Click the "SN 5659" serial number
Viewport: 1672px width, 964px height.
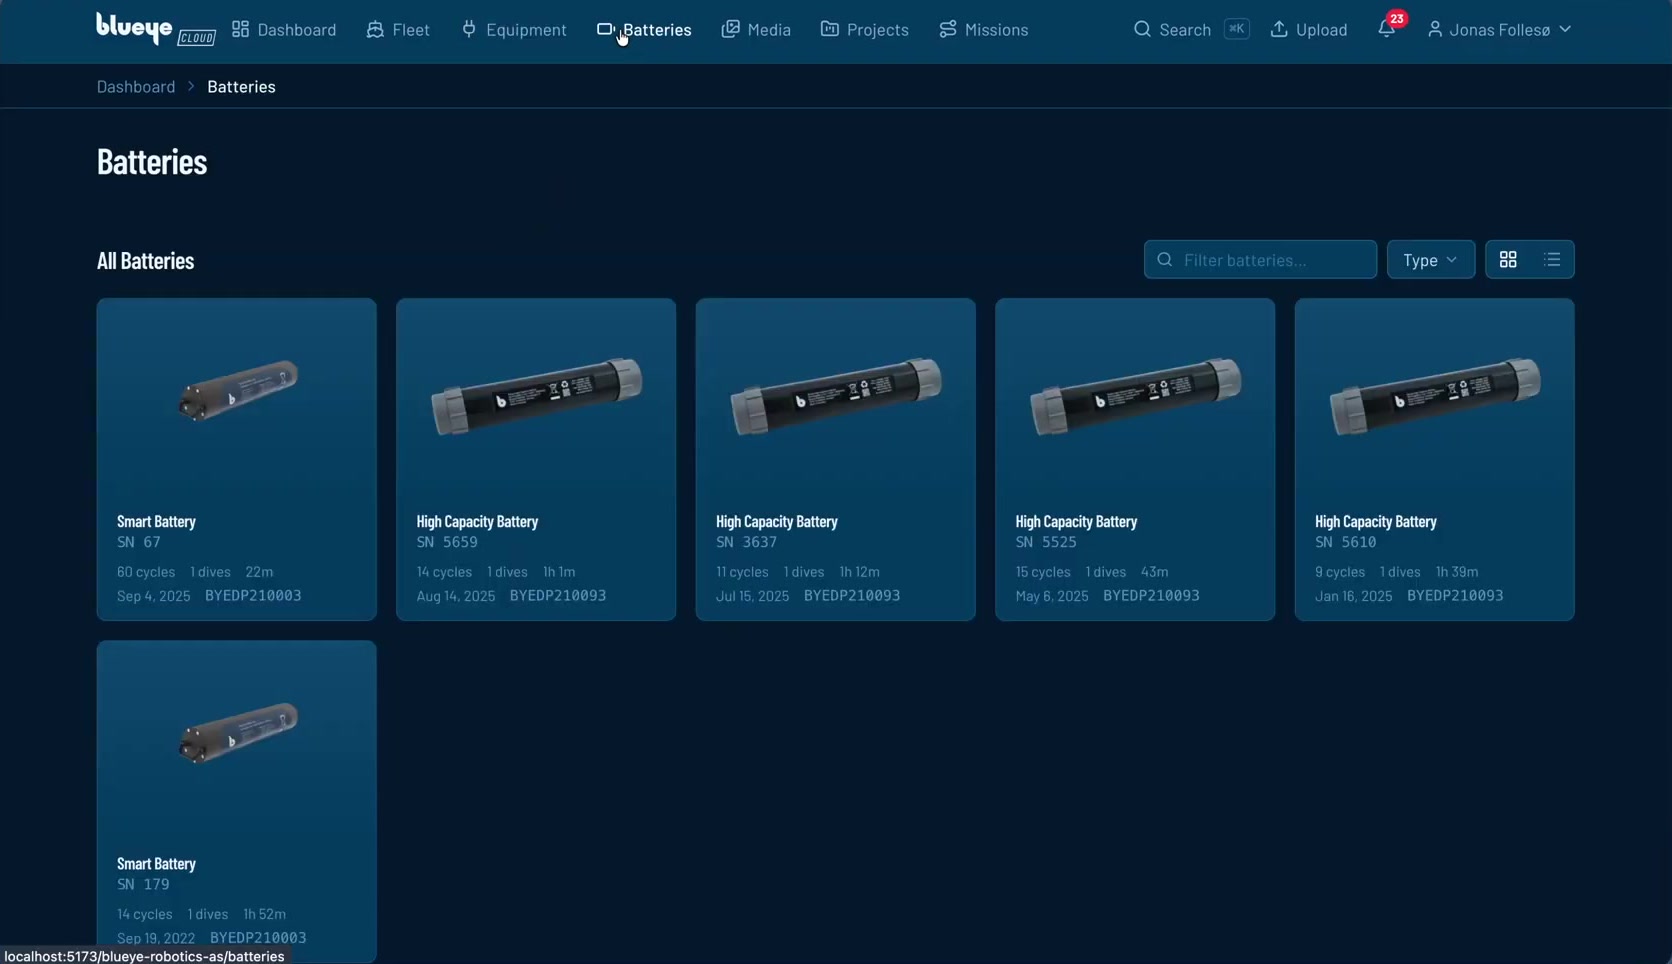tap(447, 542)
